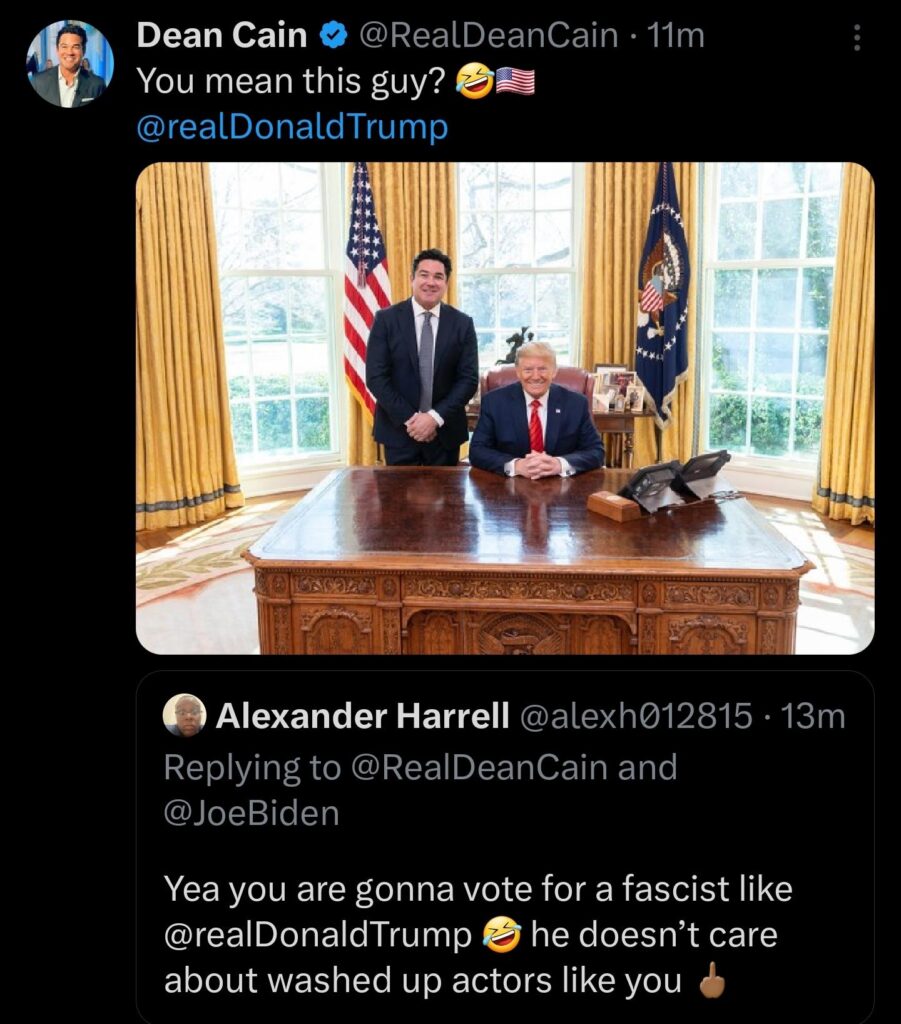Open @RealDeanCain in the 'Replying to' line

coord(480,767)
